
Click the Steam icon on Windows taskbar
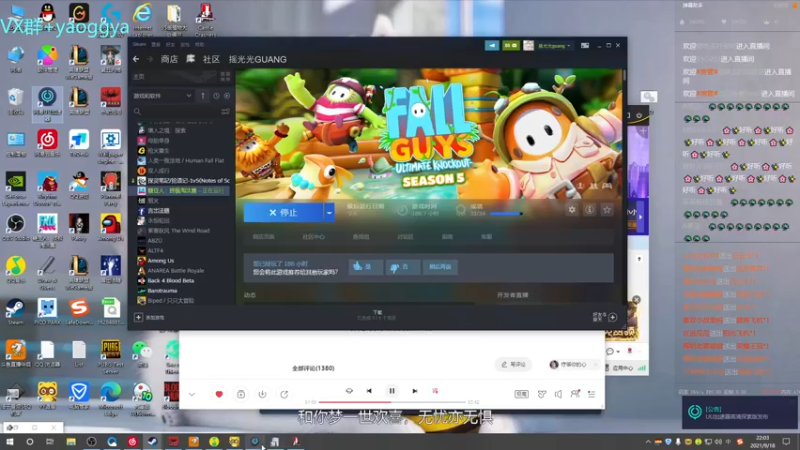153,441
